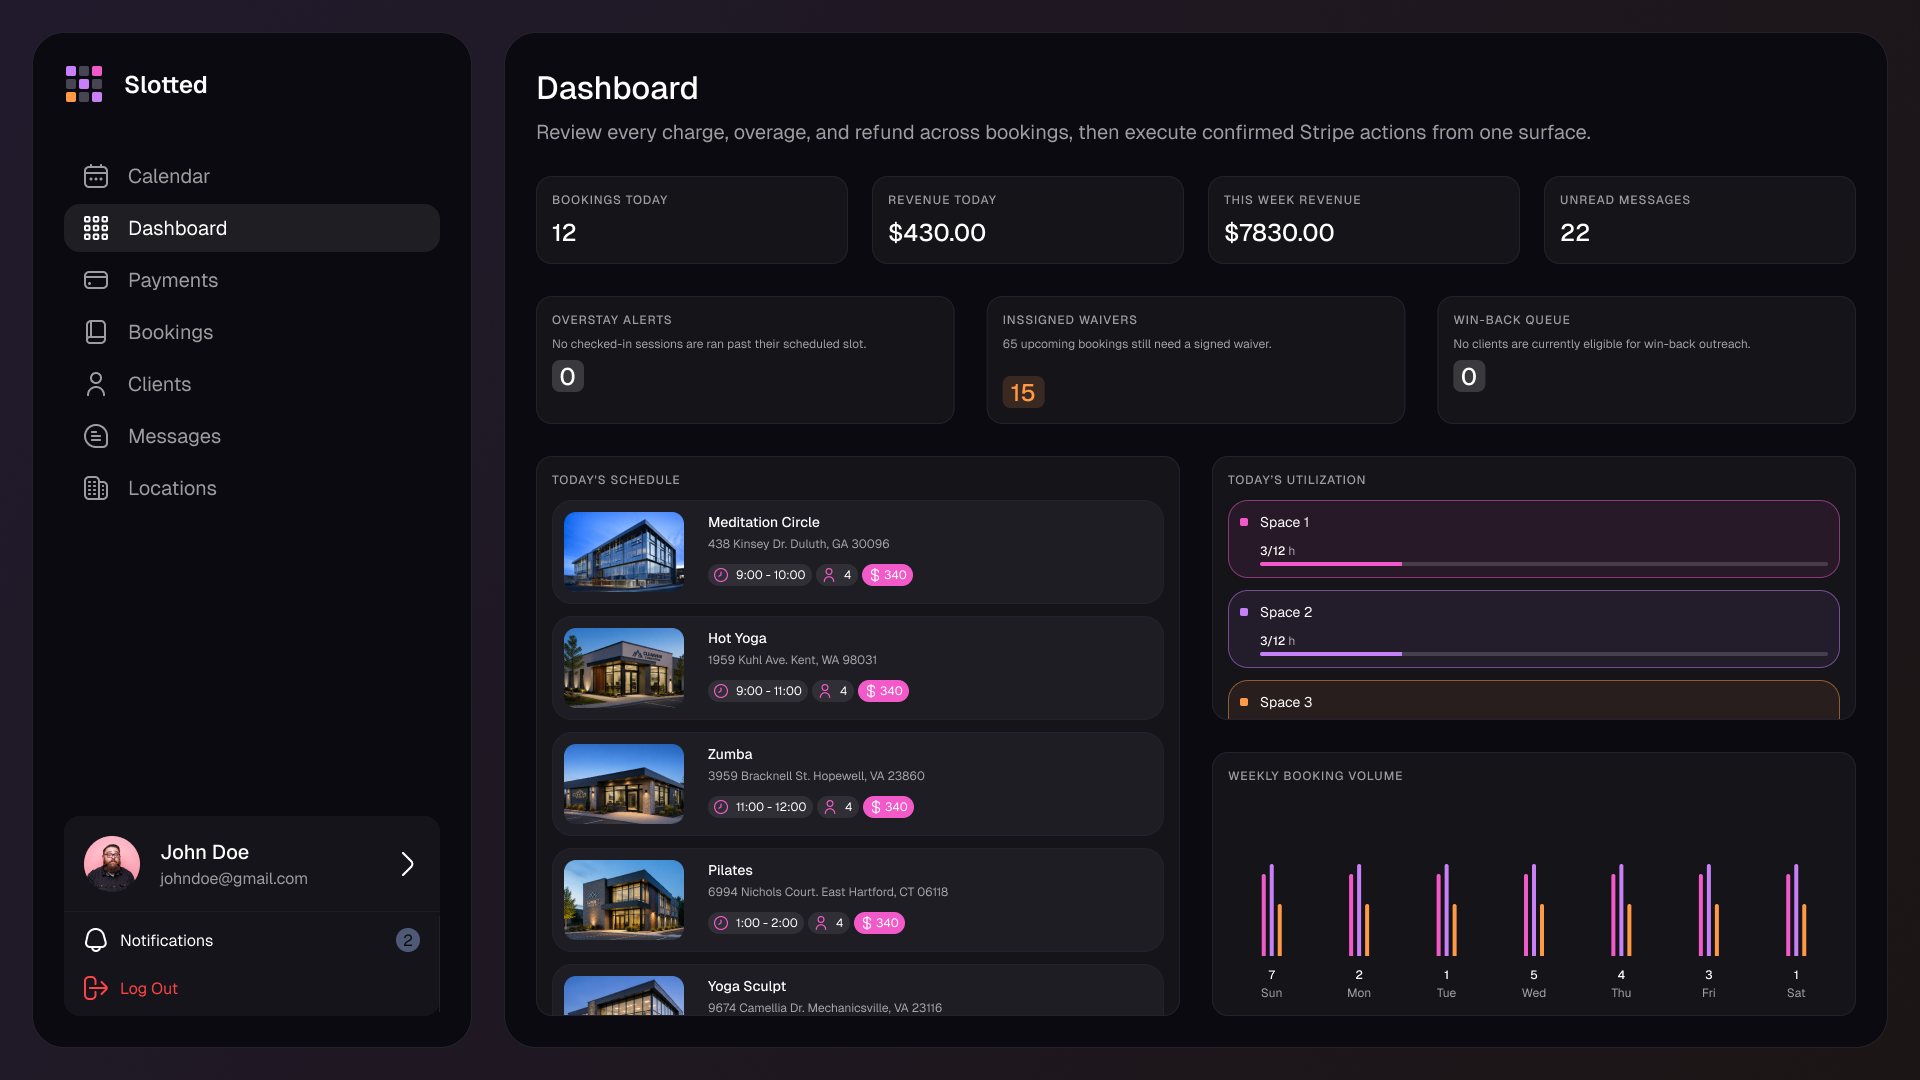Click the Sunday bars in weekly chart
This screenshot has height=1080, width=1920.
point(1271,910)
